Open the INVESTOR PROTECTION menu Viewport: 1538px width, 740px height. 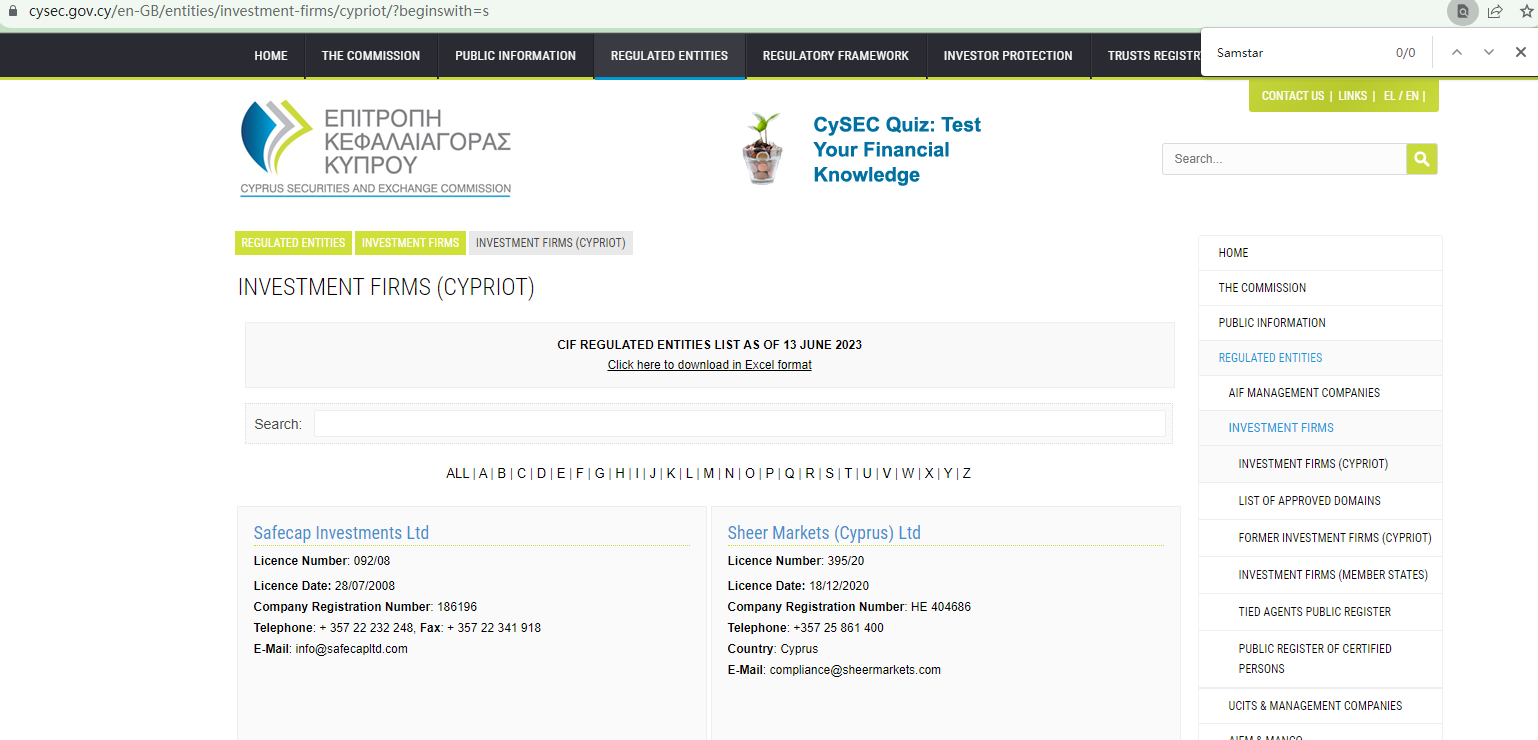tap(1008, 56)
